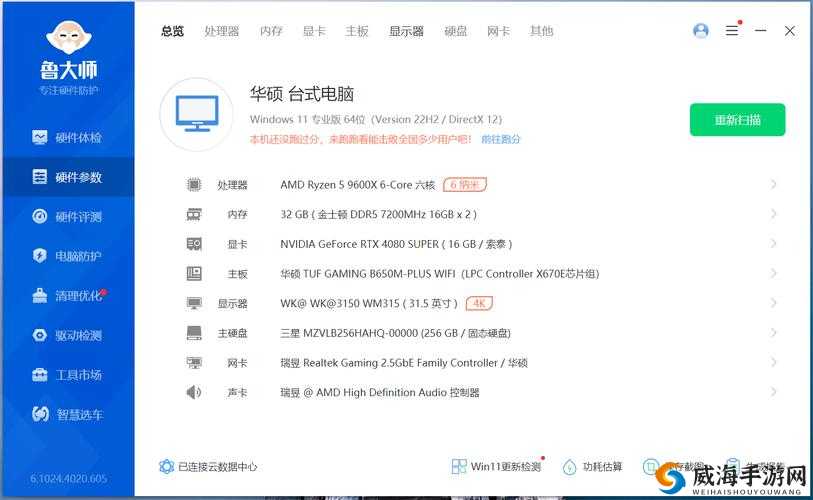Click the 主硬盘 drive icon
Viewport: 813px width, 500px height.
(194, 333)
